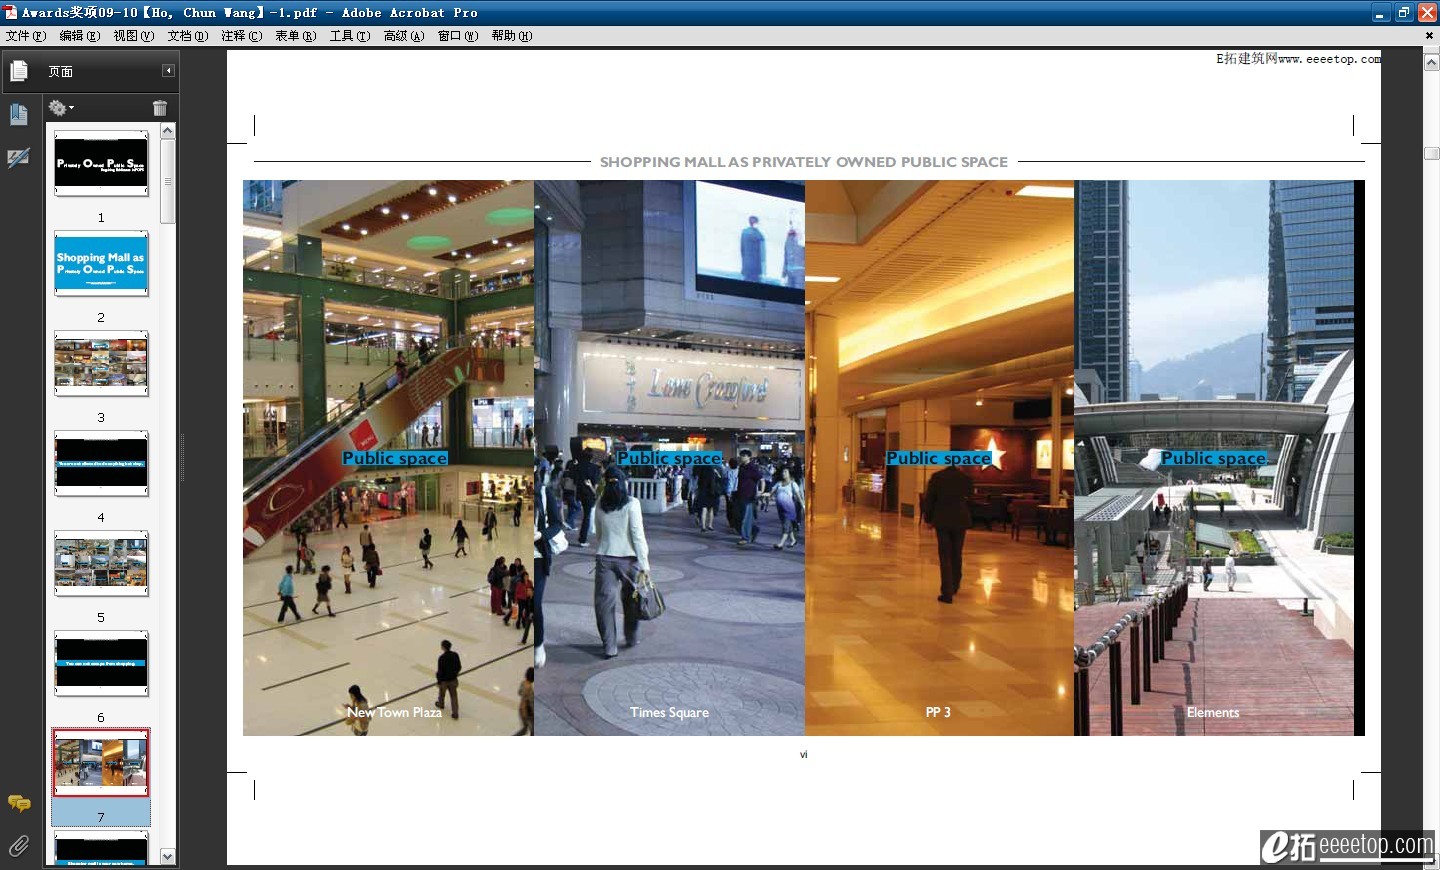Click the Adobe Acrobat title bar icon
Image resolution: width=1440 pixels, height=870 pixels.
pos(11,12)
